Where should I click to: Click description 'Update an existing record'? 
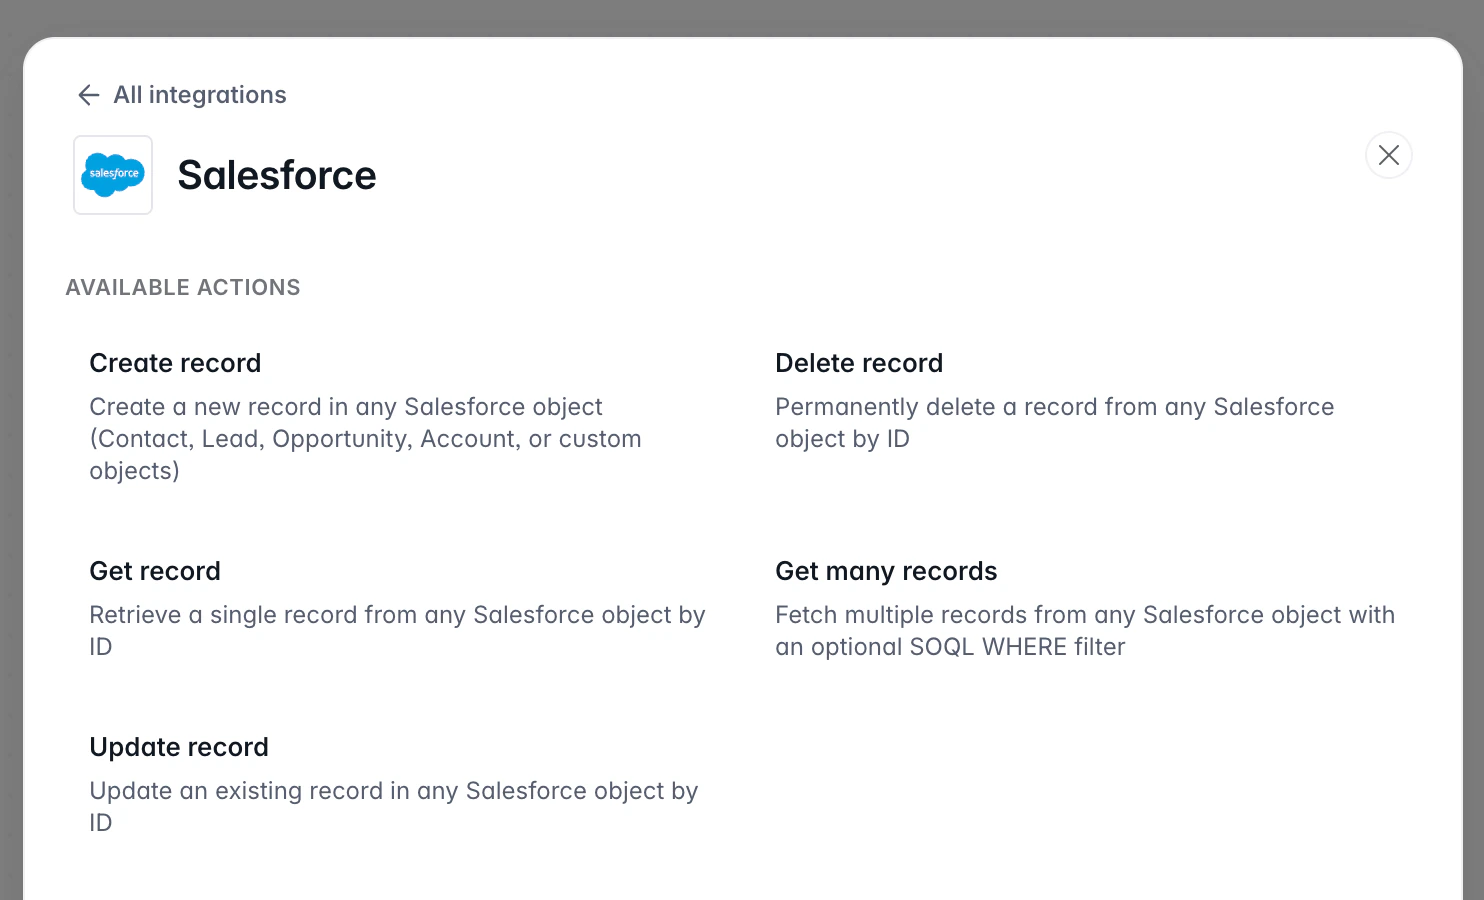(x=394, y=807)
